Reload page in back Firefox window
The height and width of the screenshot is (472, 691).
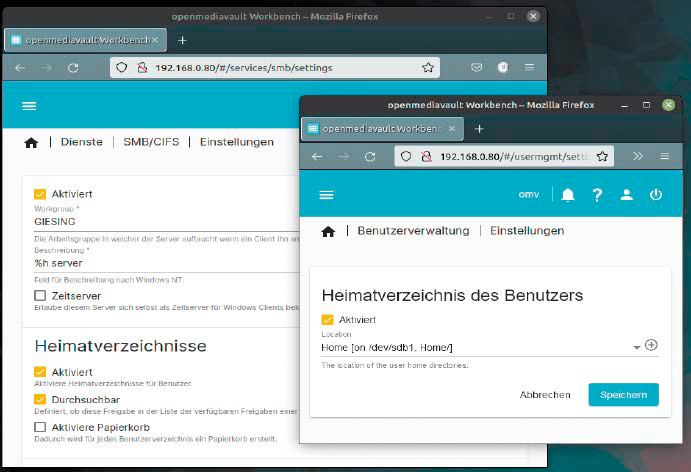[x=73, y=67]
